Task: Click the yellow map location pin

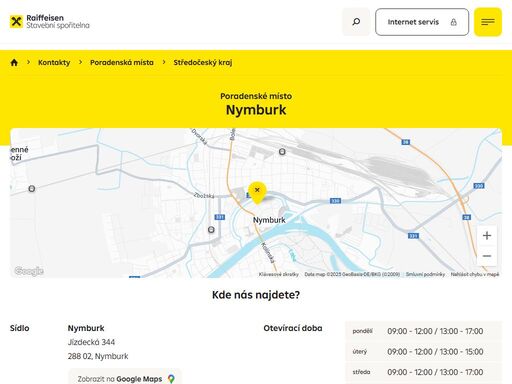Action: pyautogui.click(x=257, y=193)
